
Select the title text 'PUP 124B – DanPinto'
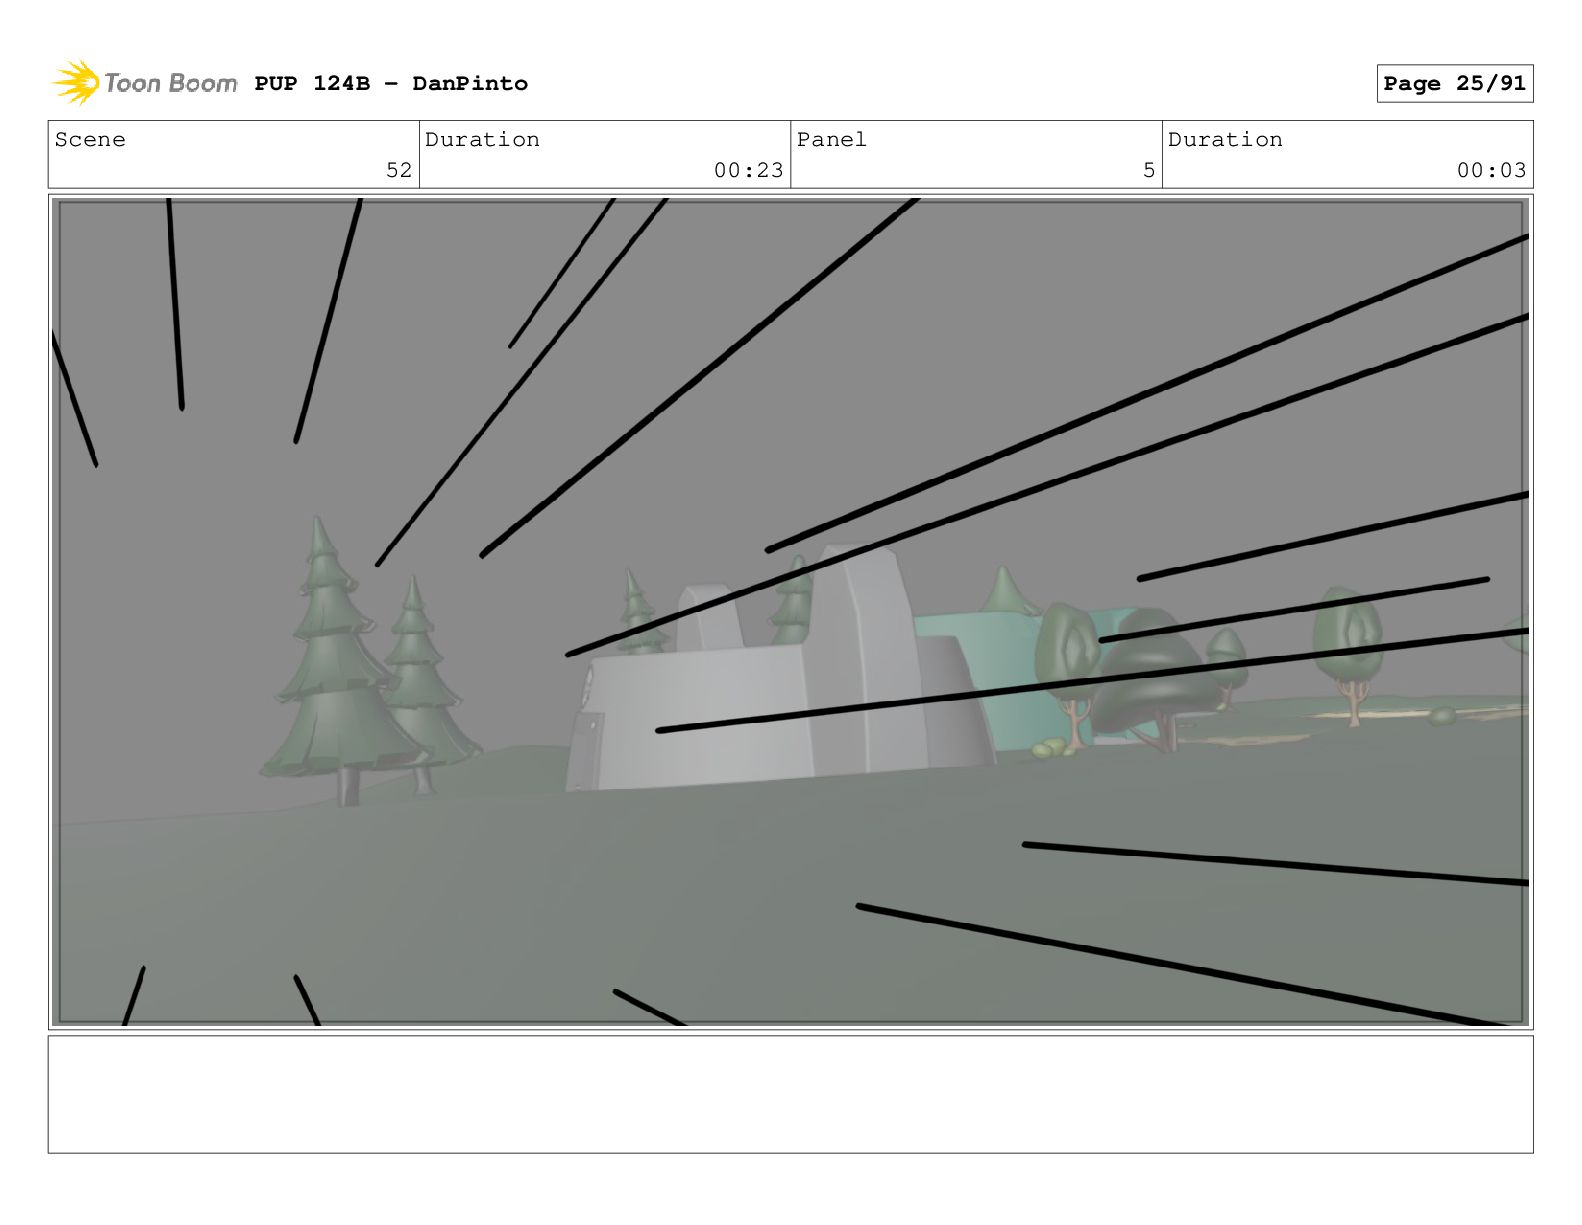click(391, 83)
